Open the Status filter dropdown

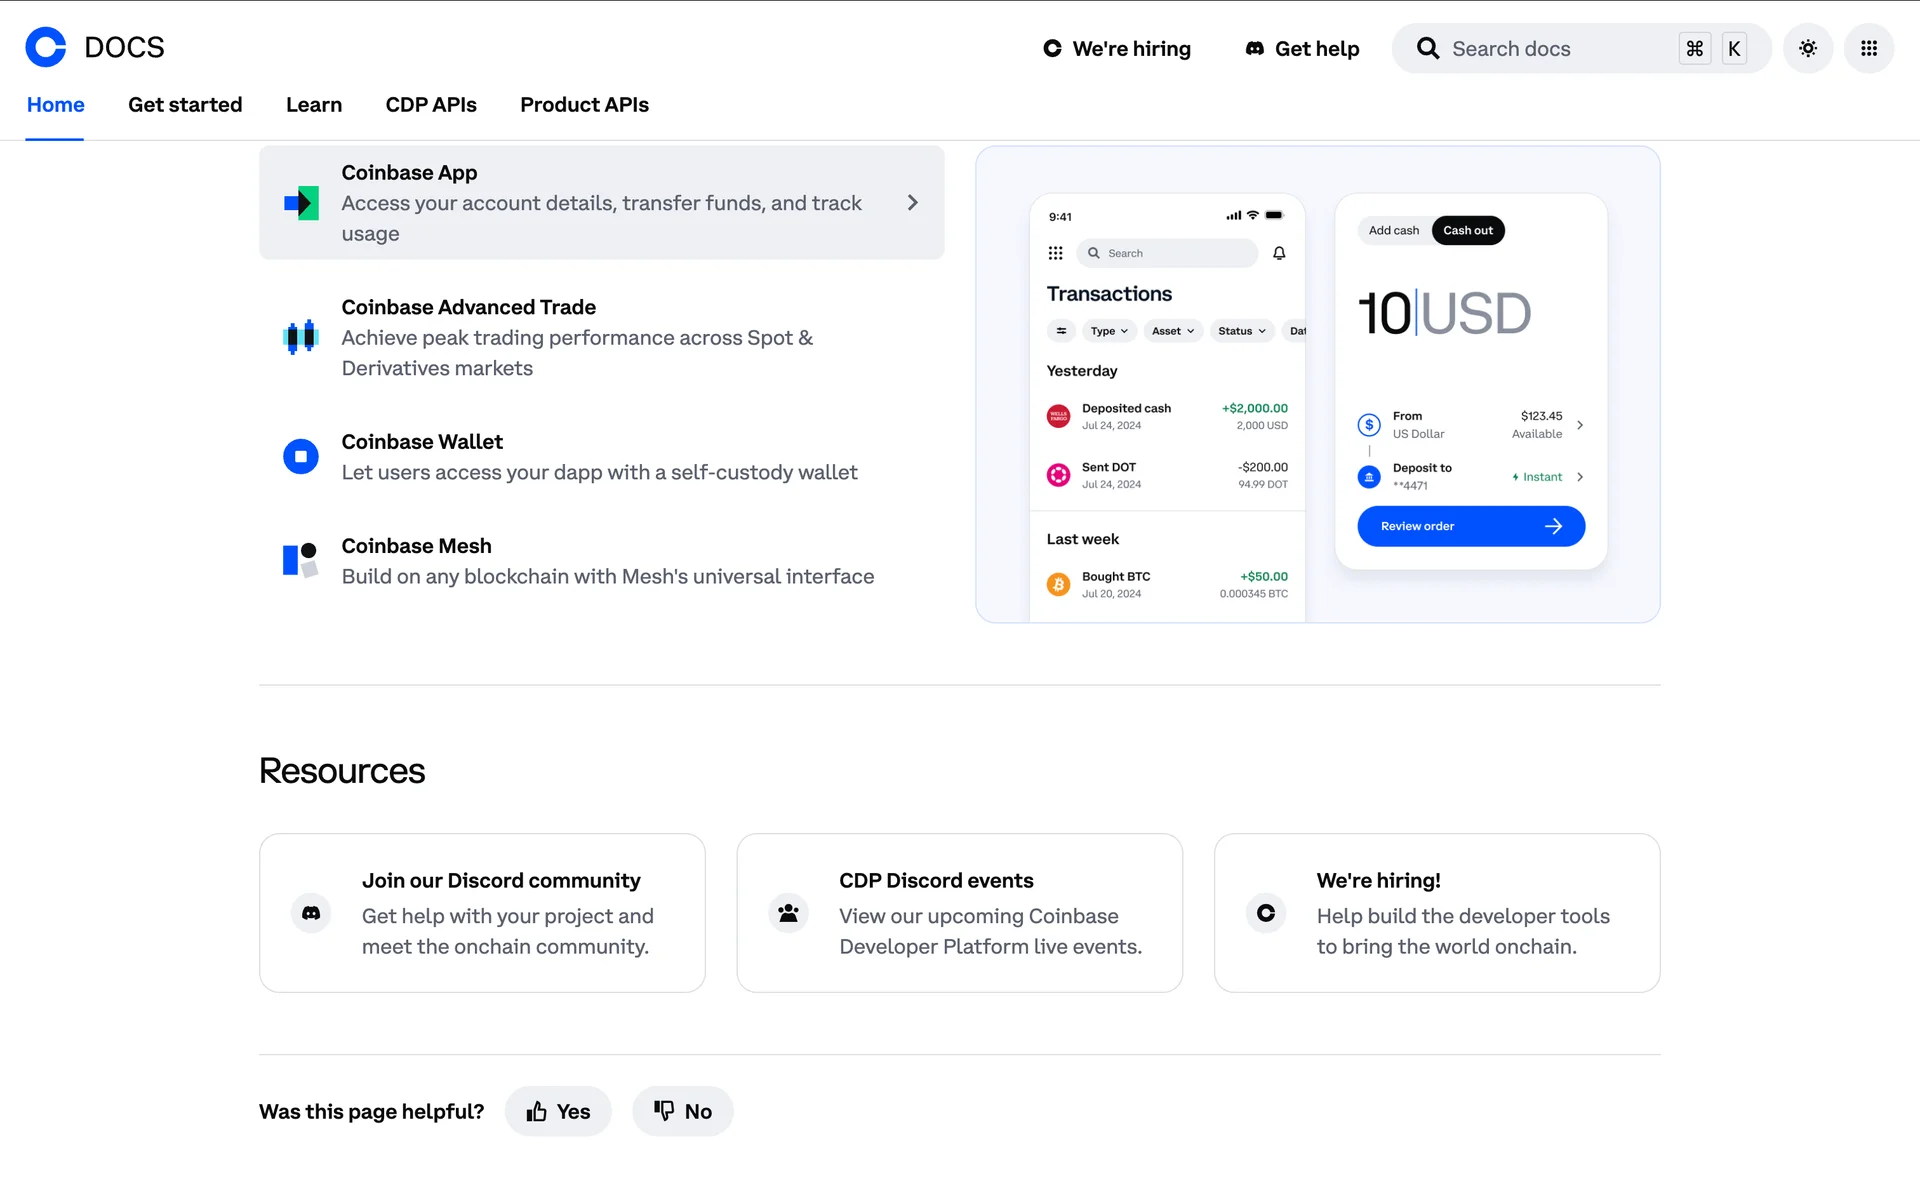coord(1241,331)
